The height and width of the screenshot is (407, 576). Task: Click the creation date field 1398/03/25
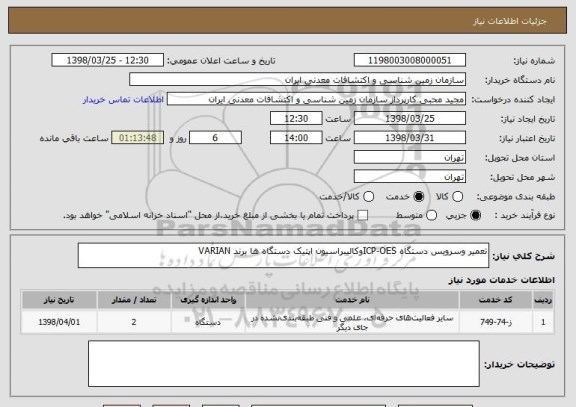410,118
